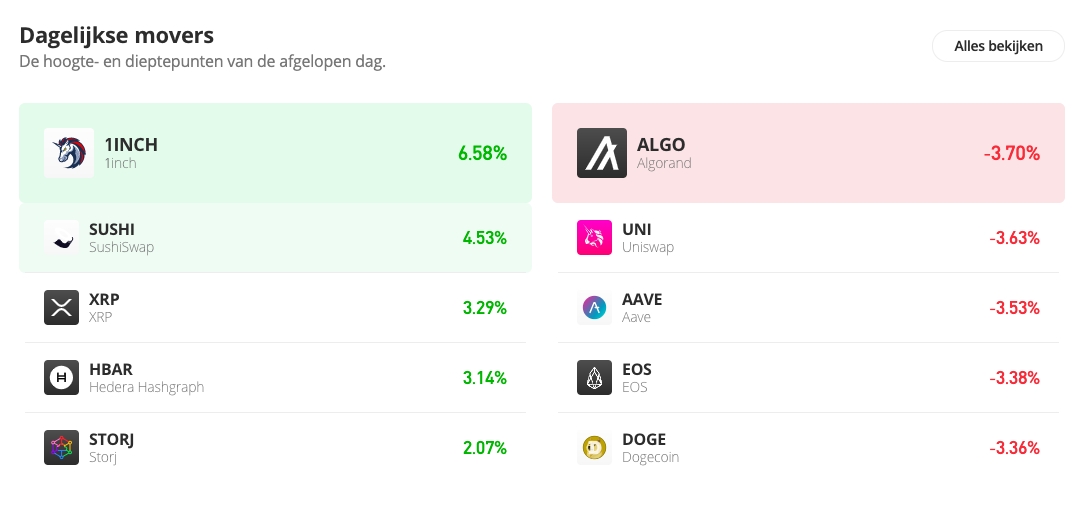1085x519 pixels.
Task: Click the EOS logo icon
Action: [x=594, y=377]
